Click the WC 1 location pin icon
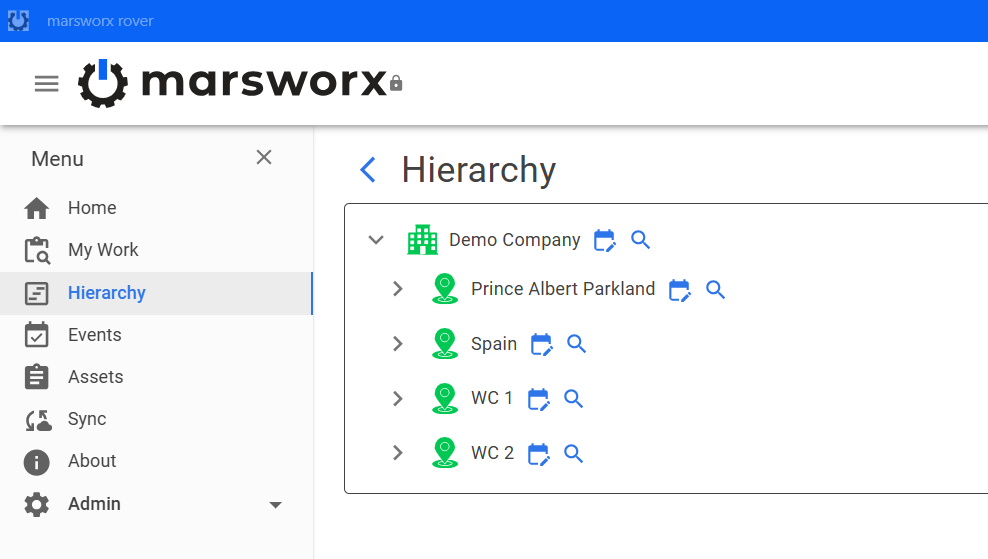Image resolution: width=988 pixels, height=559 pixels. pyautogui.click(x=445, y=398)
